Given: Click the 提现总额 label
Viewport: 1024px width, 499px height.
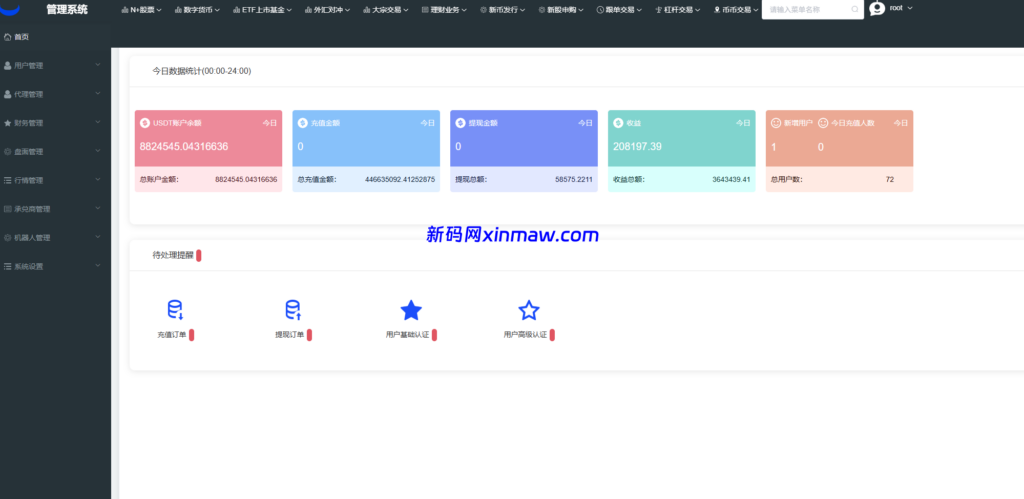Looking at the screenshot, I should coord(471,179).
